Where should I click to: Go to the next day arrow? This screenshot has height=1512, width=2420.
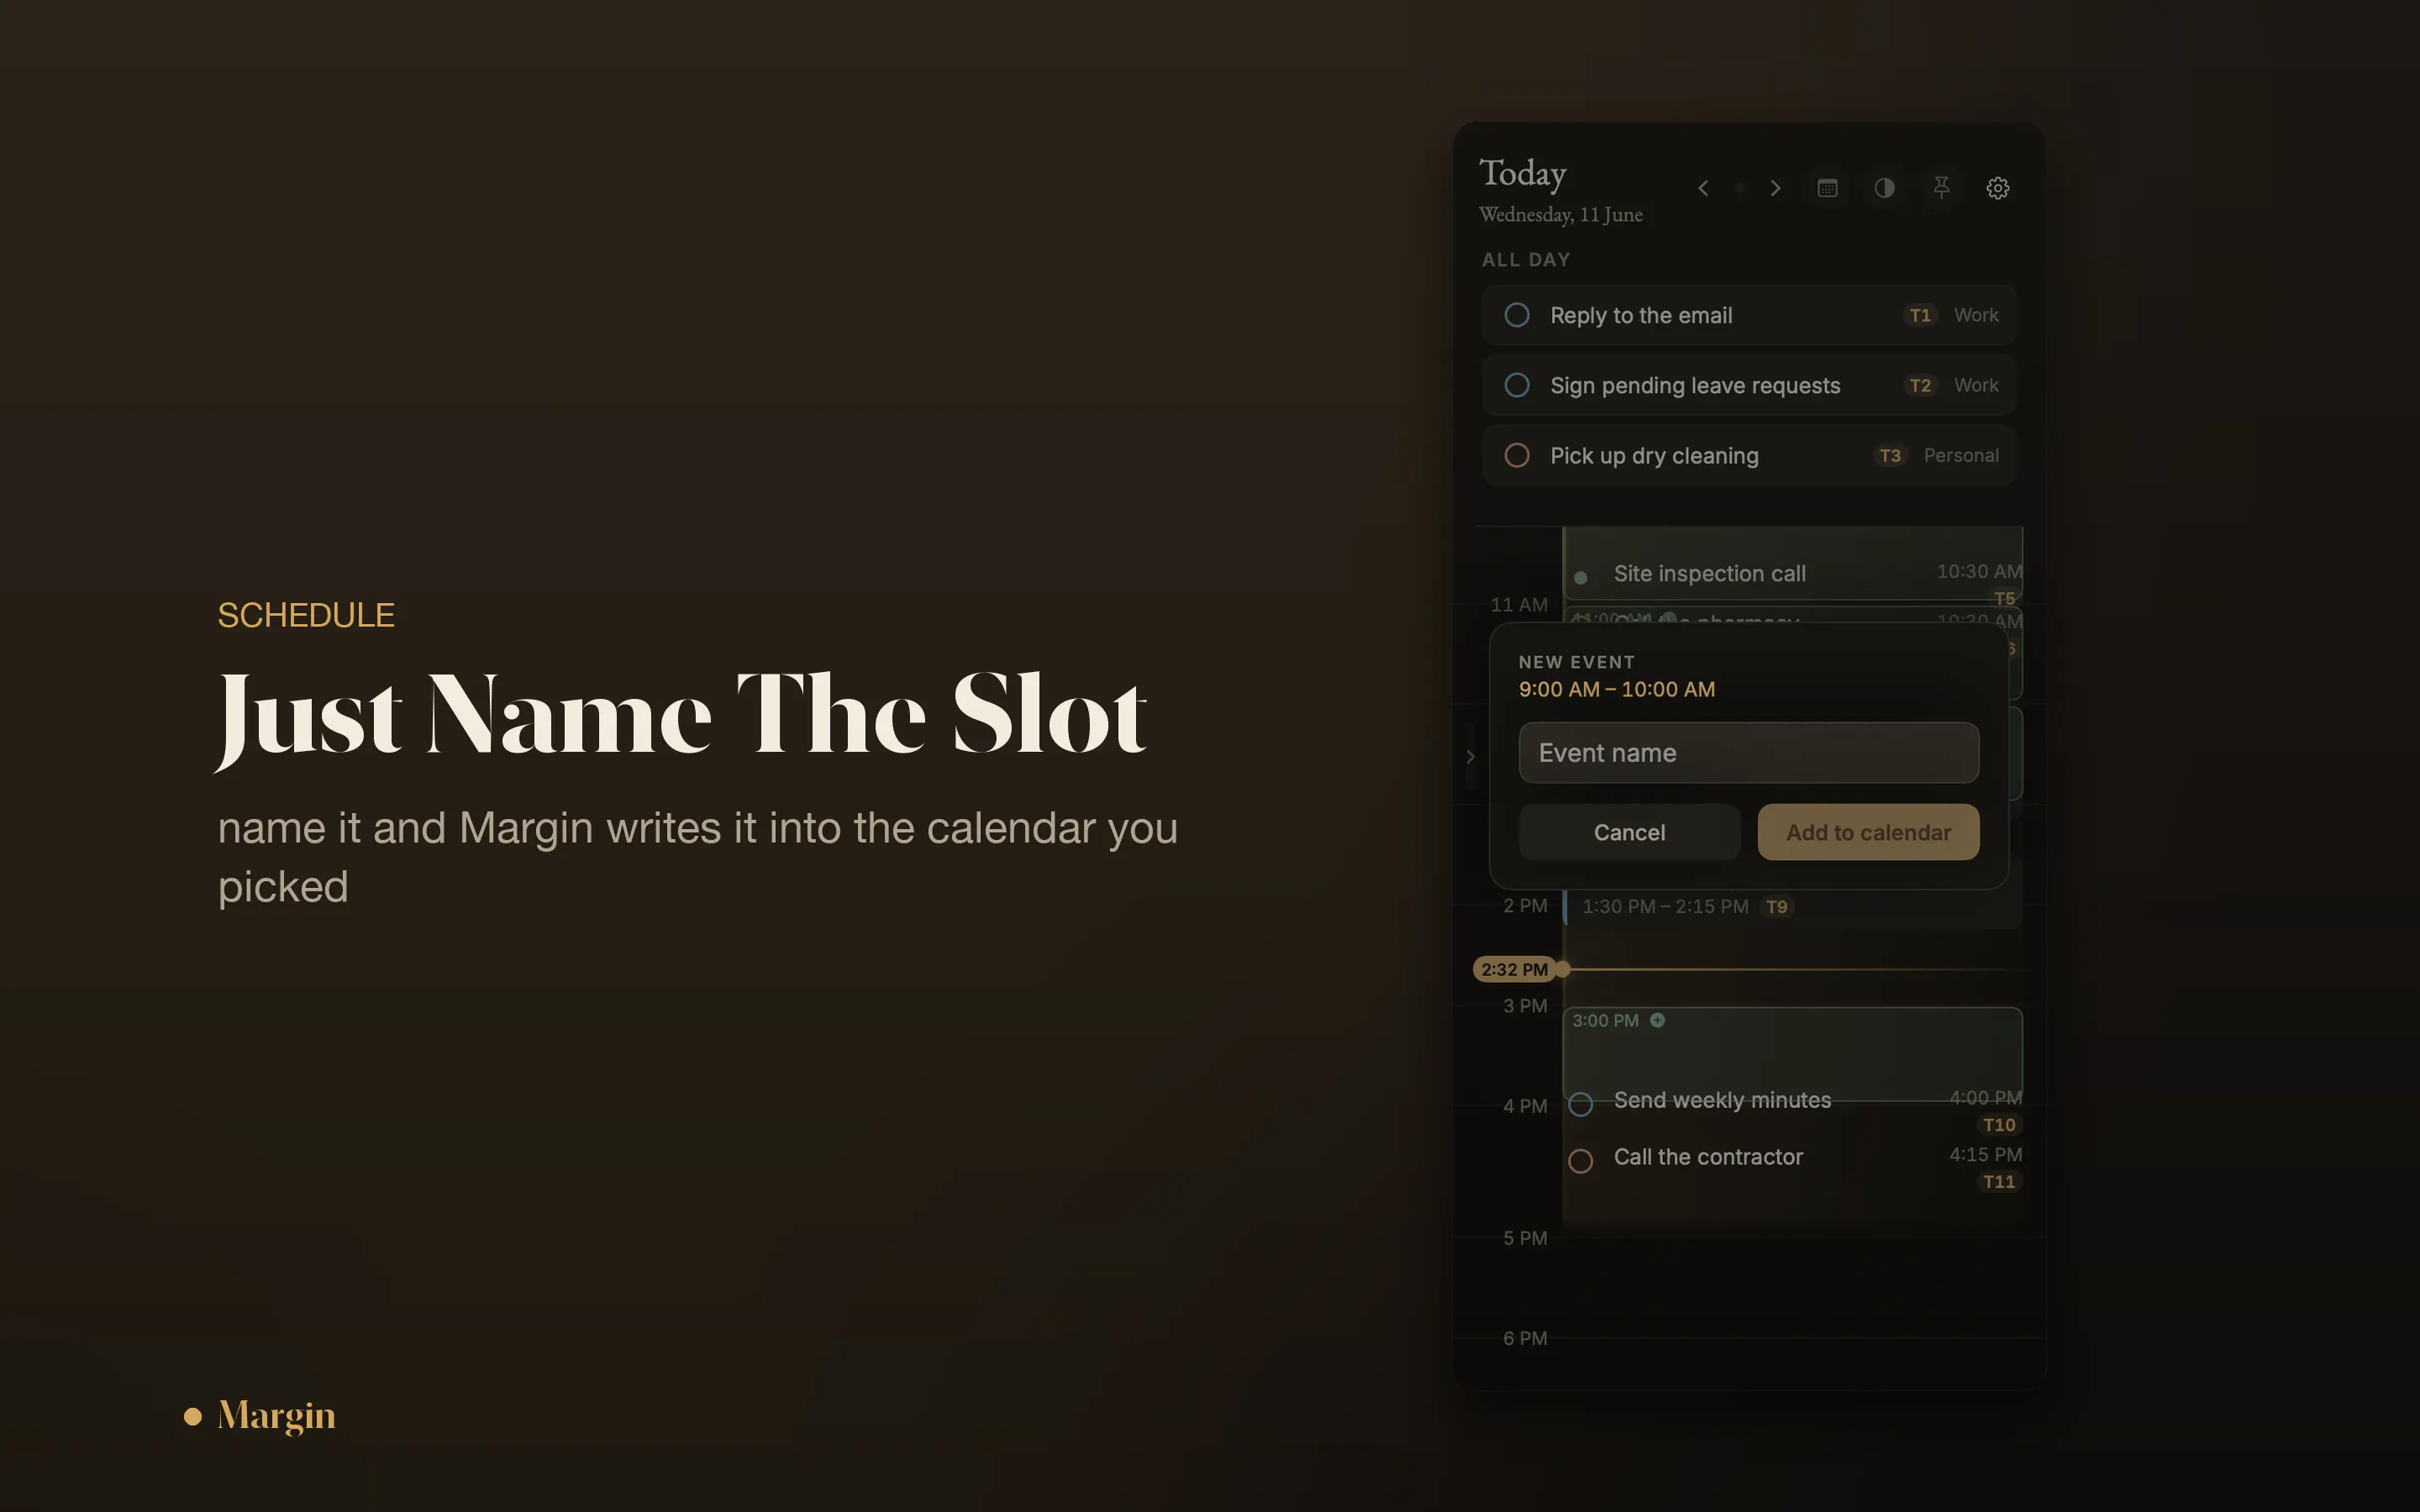click(x=1775, y=188)
